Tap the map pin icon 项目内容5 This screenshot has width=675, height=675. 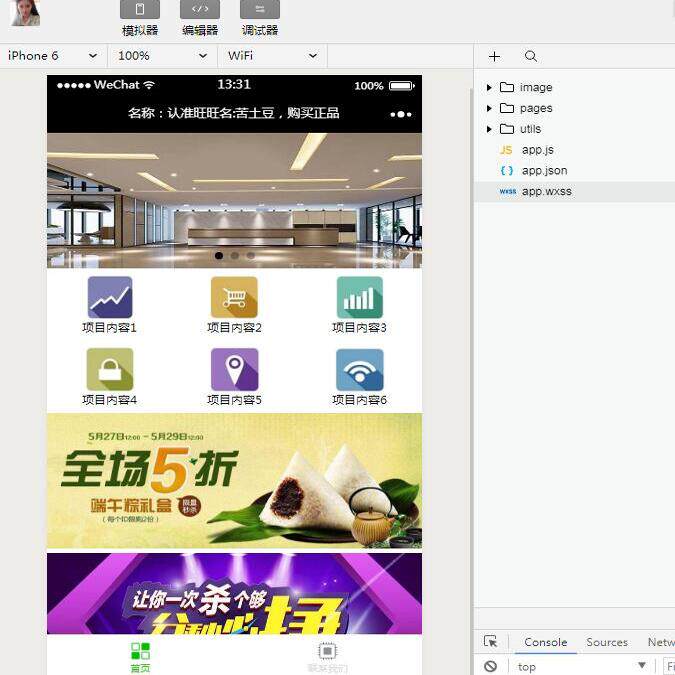click(235, 369)
